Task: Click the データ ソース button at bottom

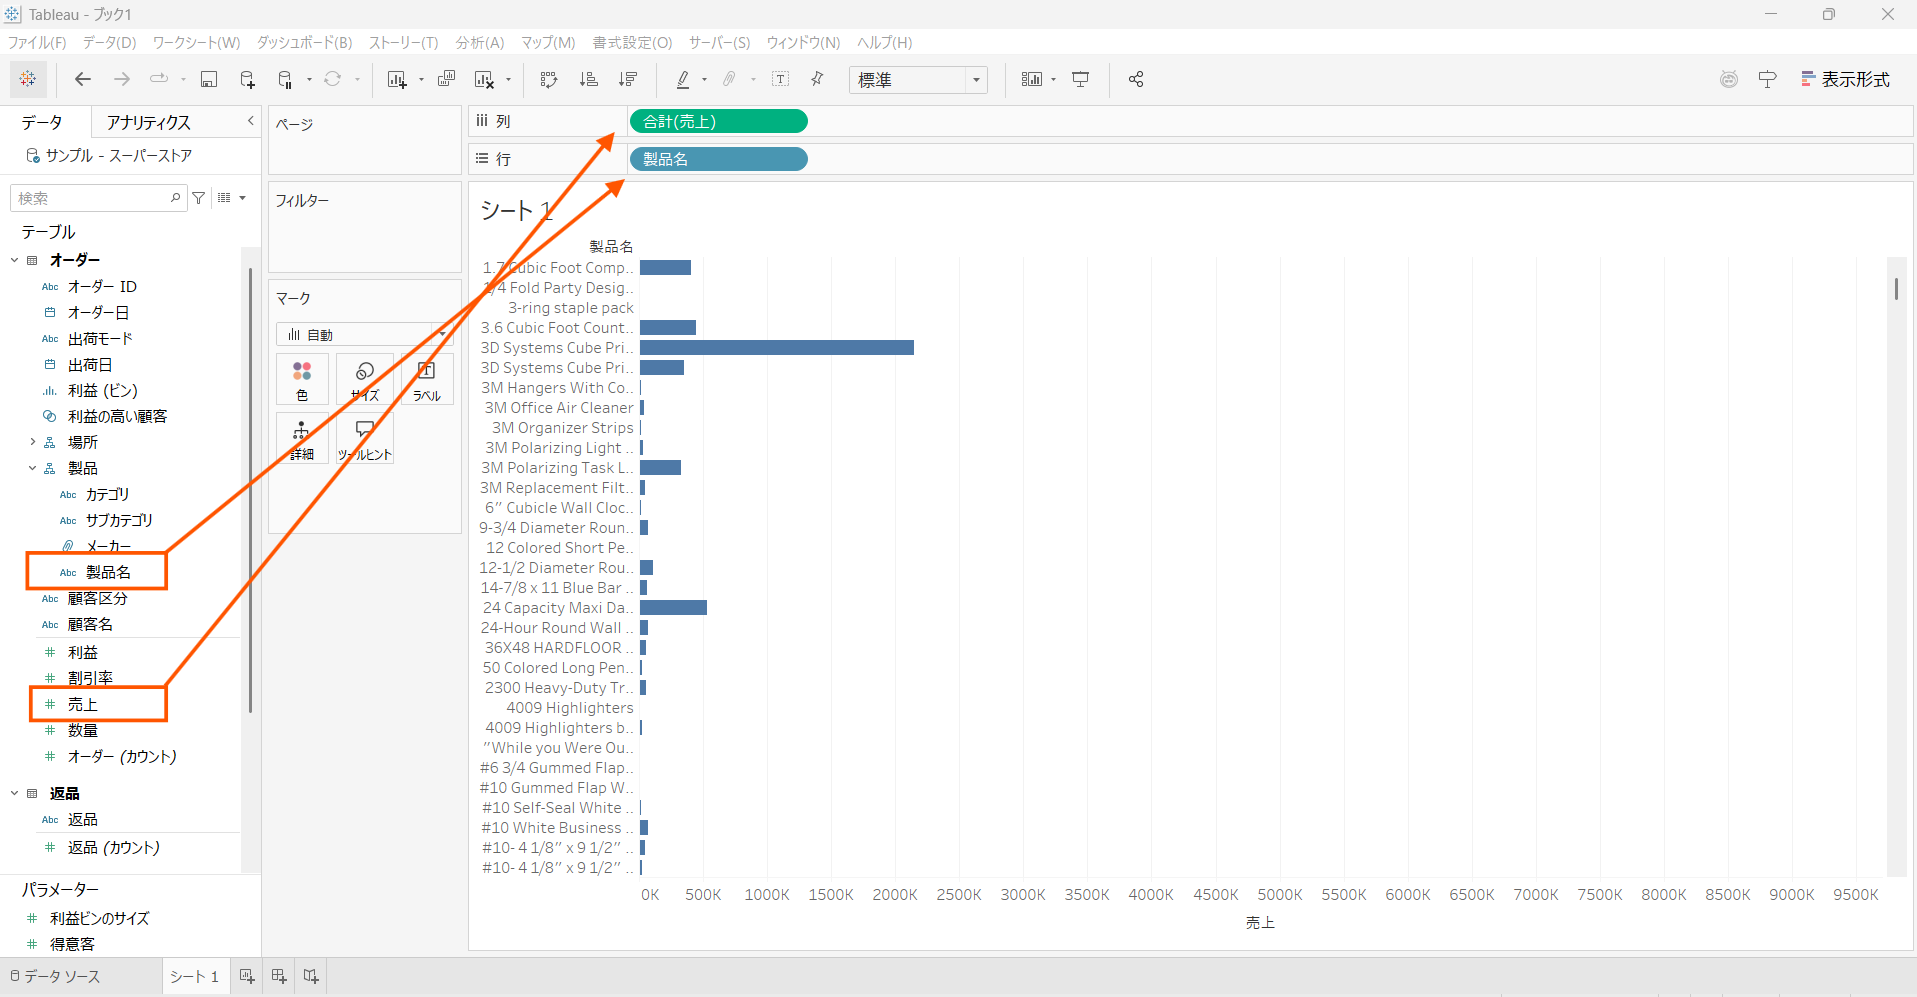Action: point(56,976)
